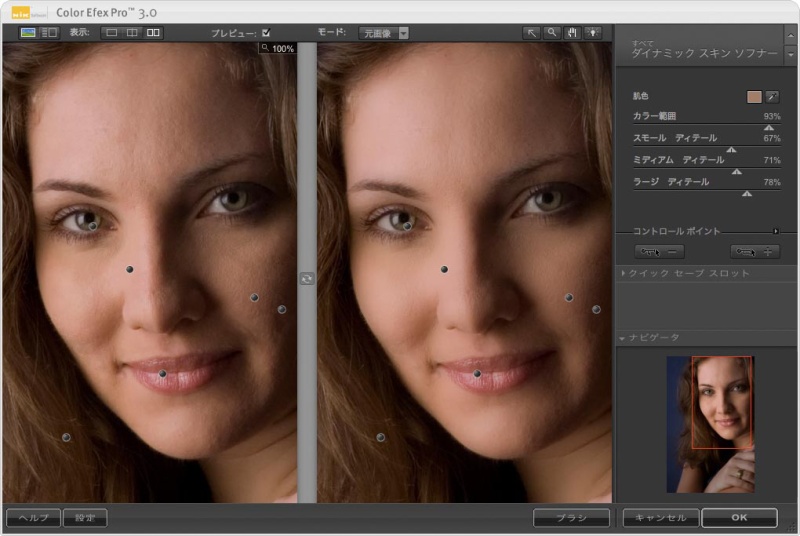Select hair control point in left preview
The width and height of the screenshot is (800, 536).
(66, 438)
